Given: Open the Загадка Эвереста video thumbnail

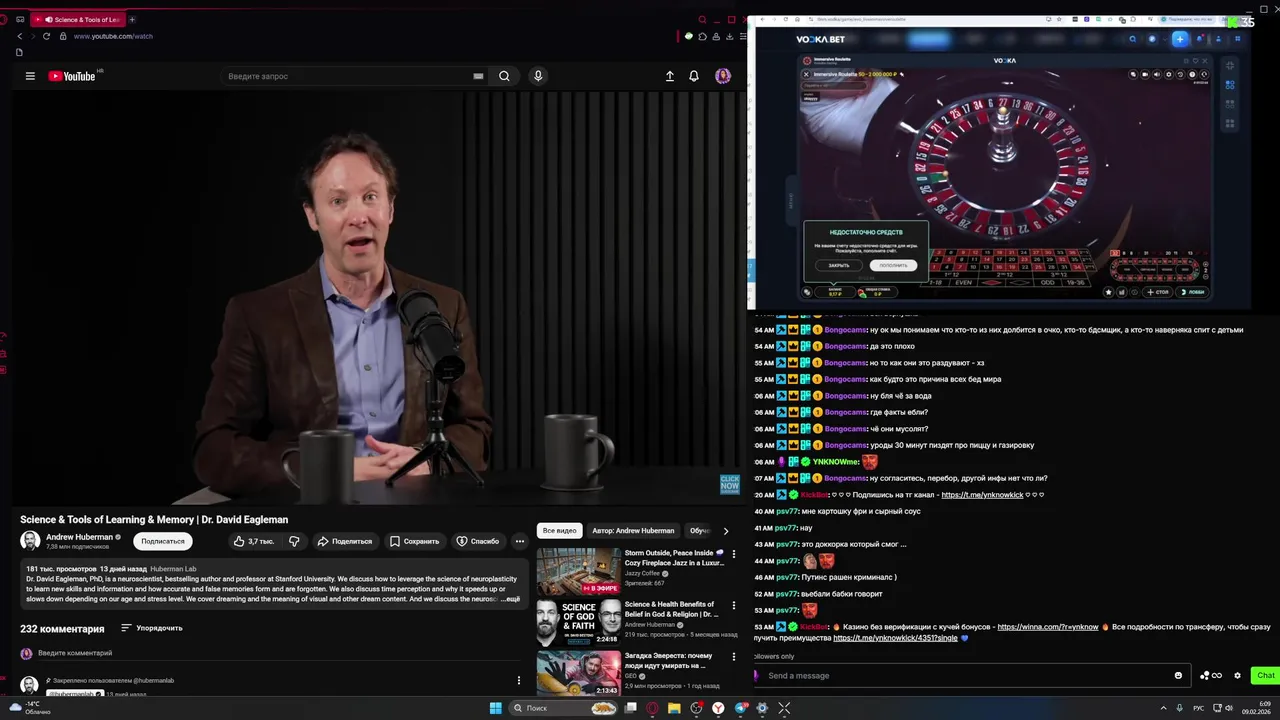Looking at the screenshot, I should click(x=578, y=673).
